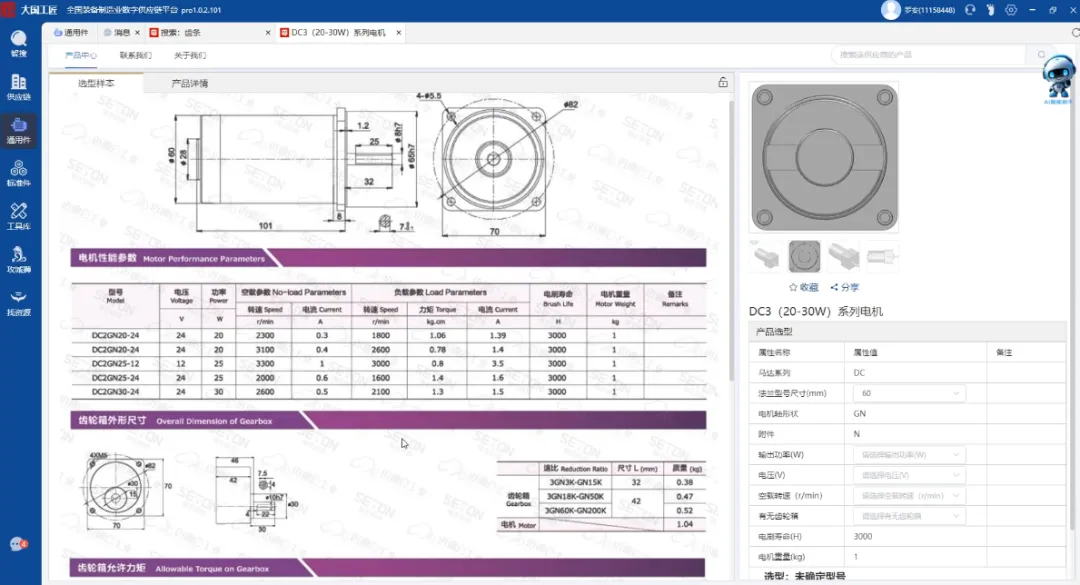Click the magnifier icon in search box

pyautogui.click(x=1041, y=54)
